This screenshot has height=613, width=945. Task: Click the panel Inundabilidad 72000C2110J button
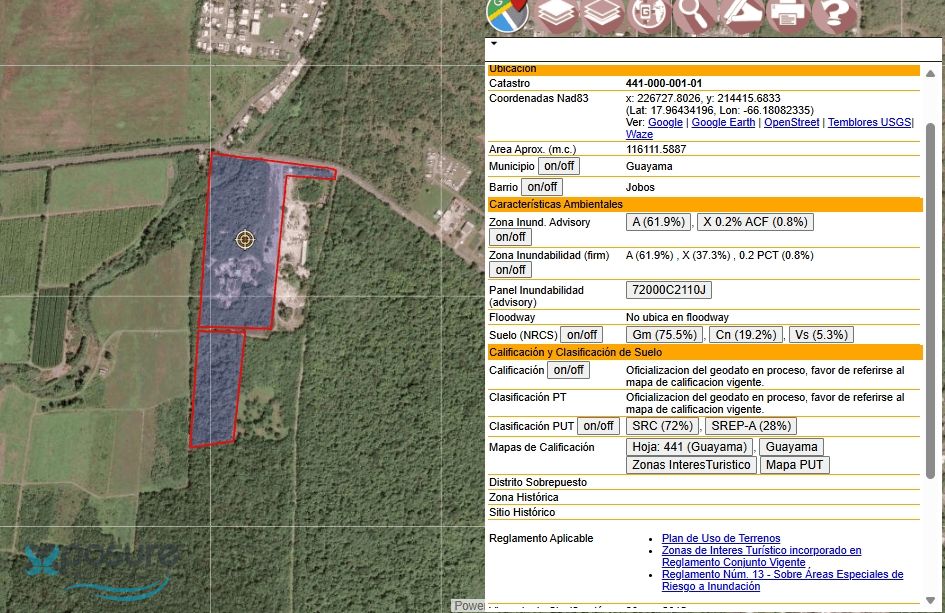668,290
